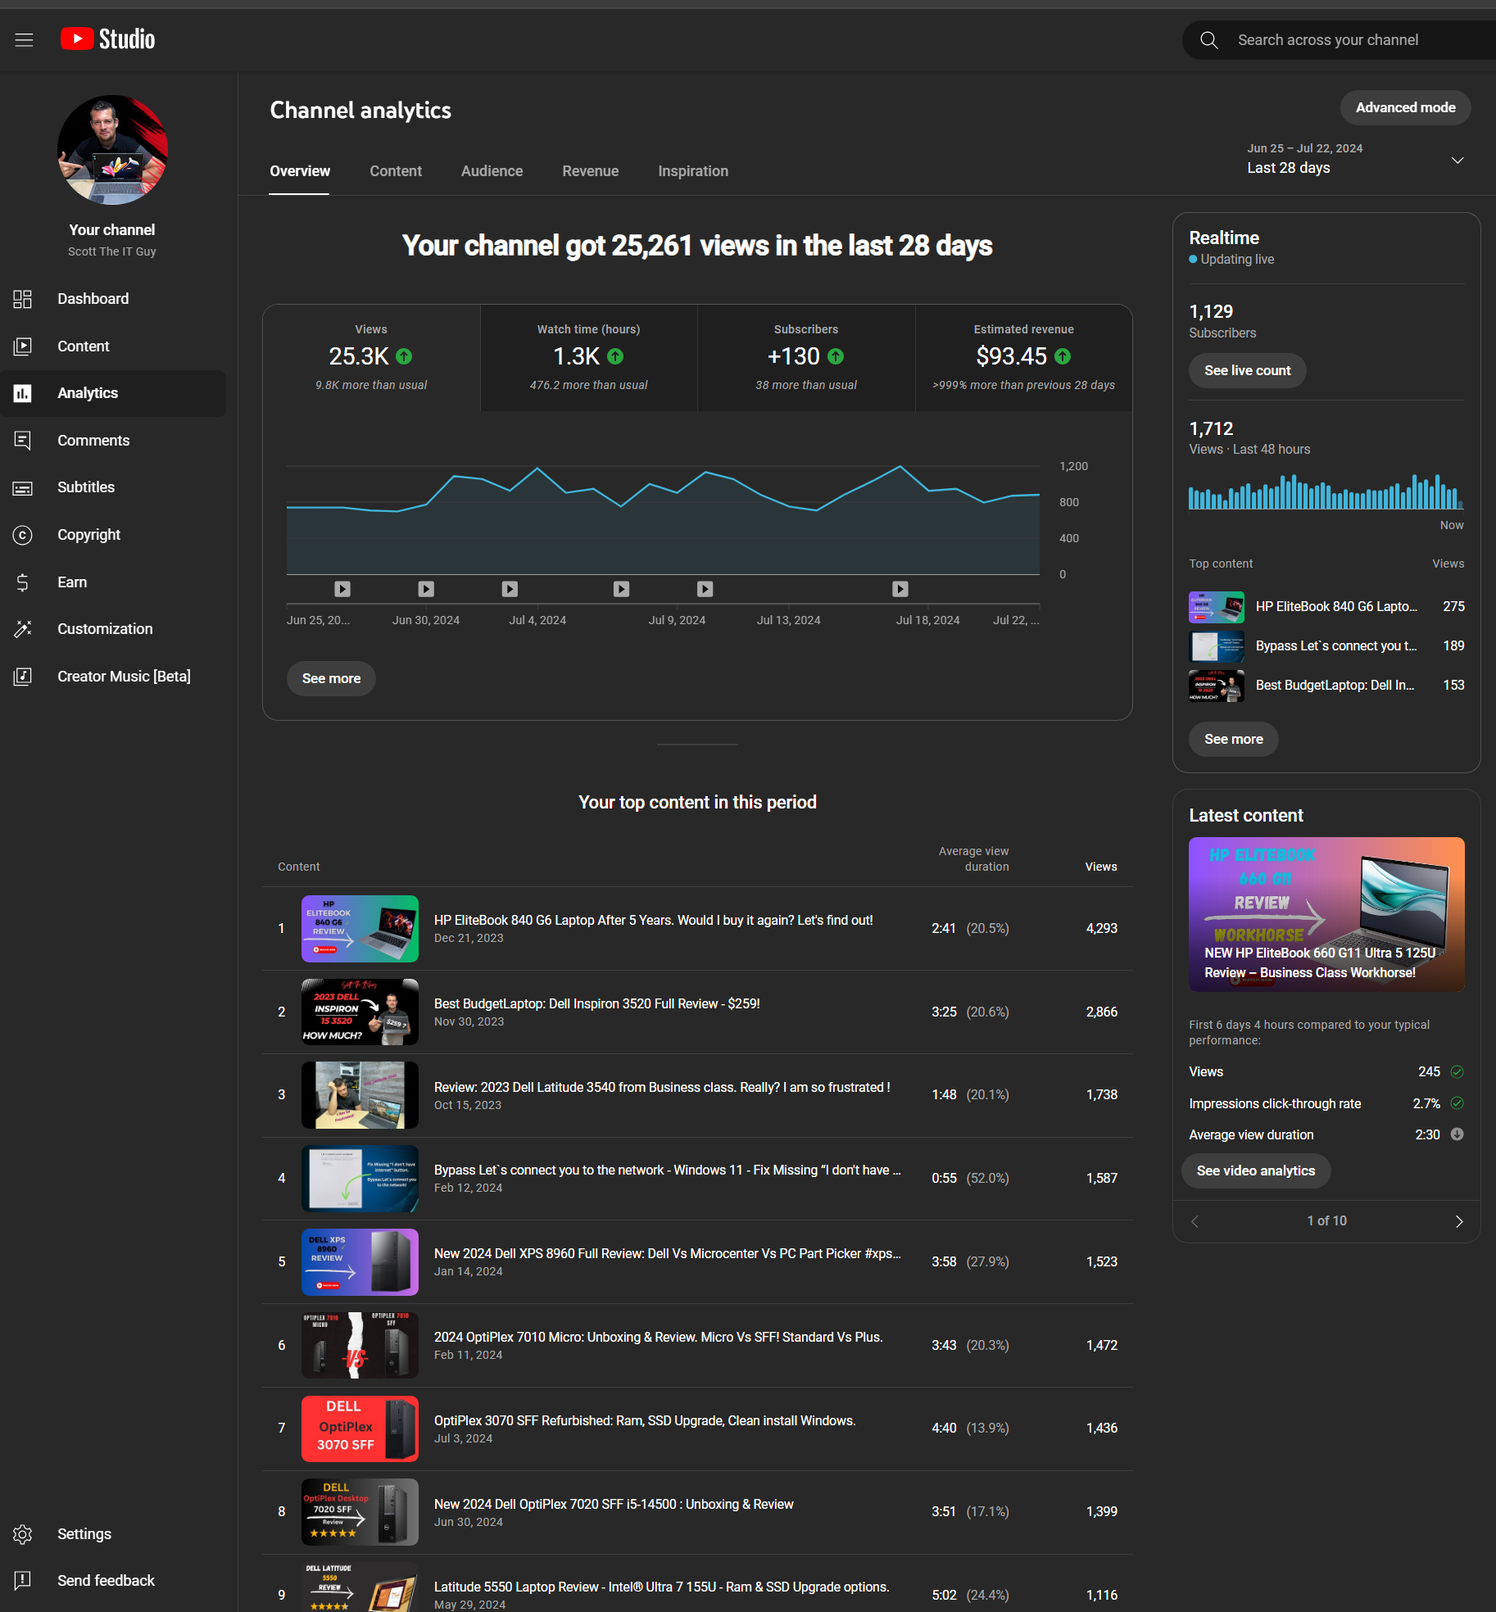Click See more below the views chart

click(x=331, y=678)
